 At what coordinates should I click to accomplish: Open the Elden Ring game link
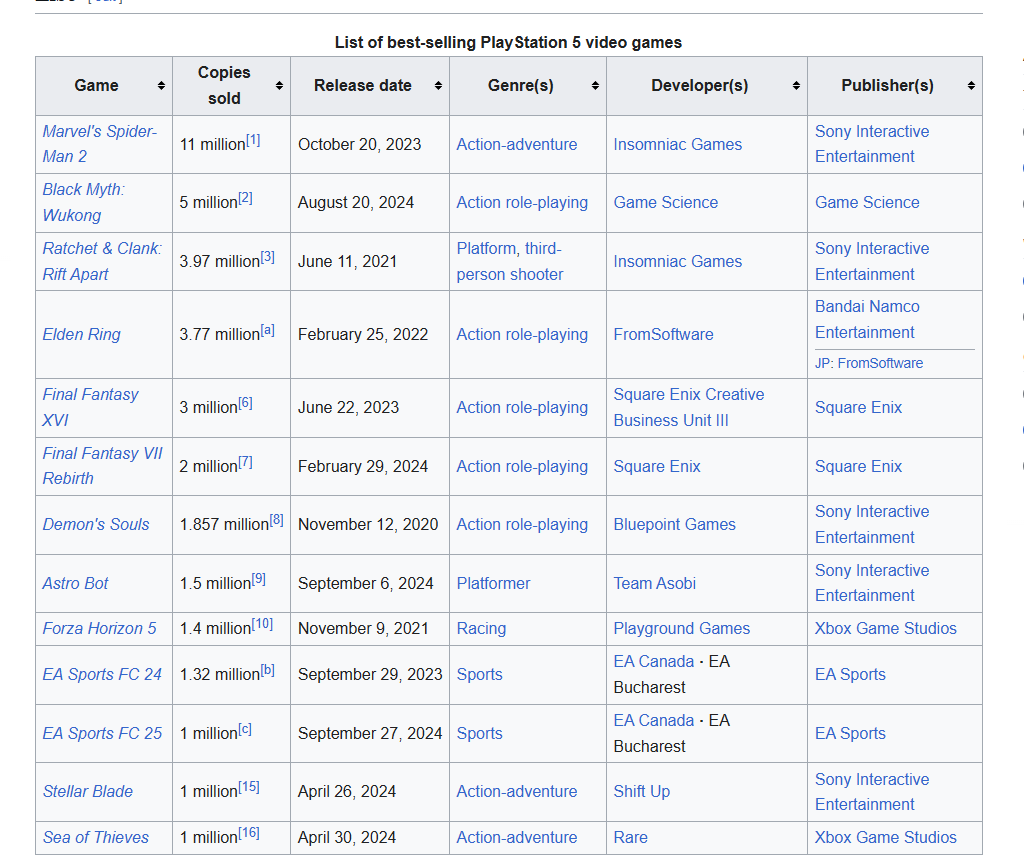82,334
